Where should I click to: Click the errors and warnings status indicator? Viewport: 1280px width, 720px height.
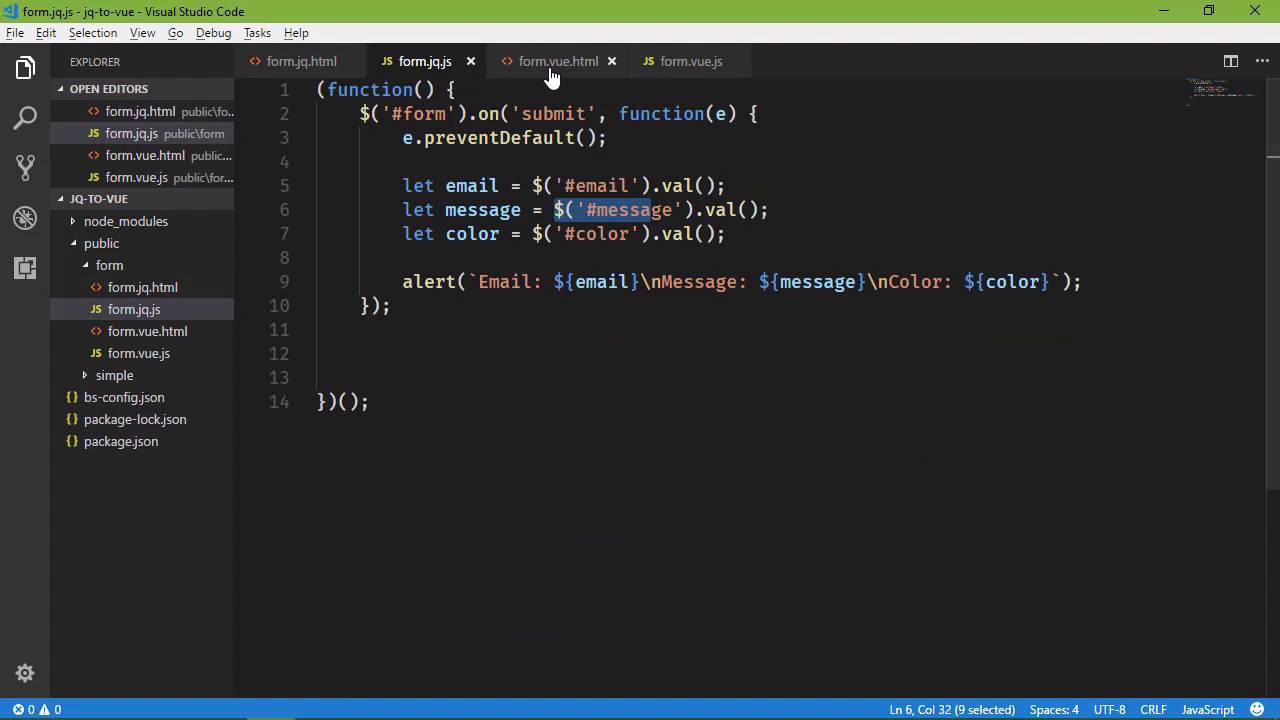coord(37,709)
